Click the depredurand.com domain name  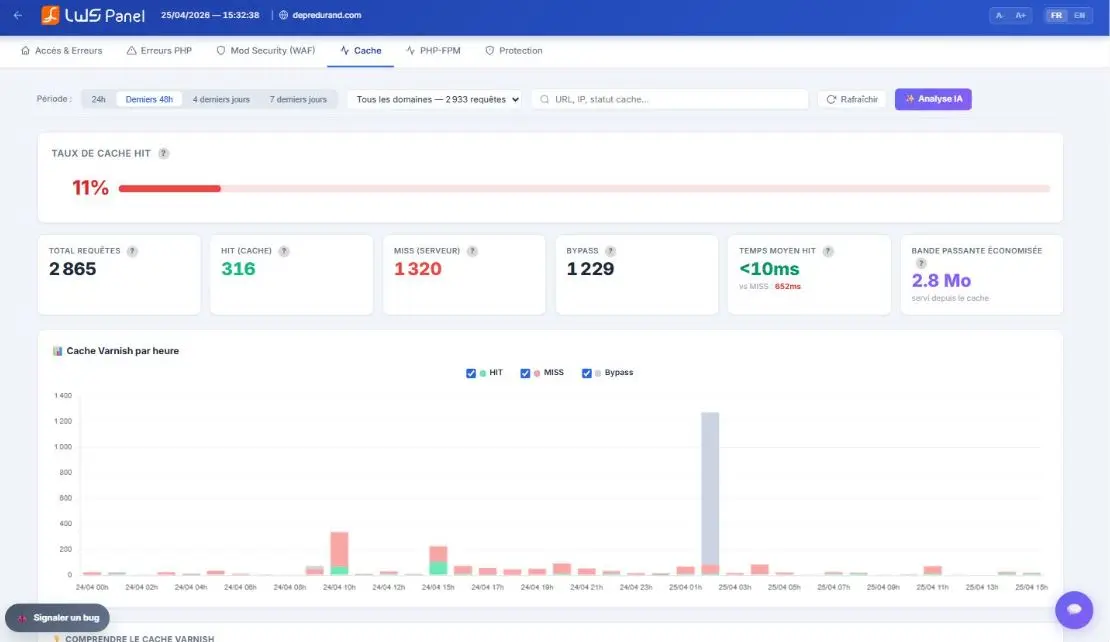(x=326, y=15)
